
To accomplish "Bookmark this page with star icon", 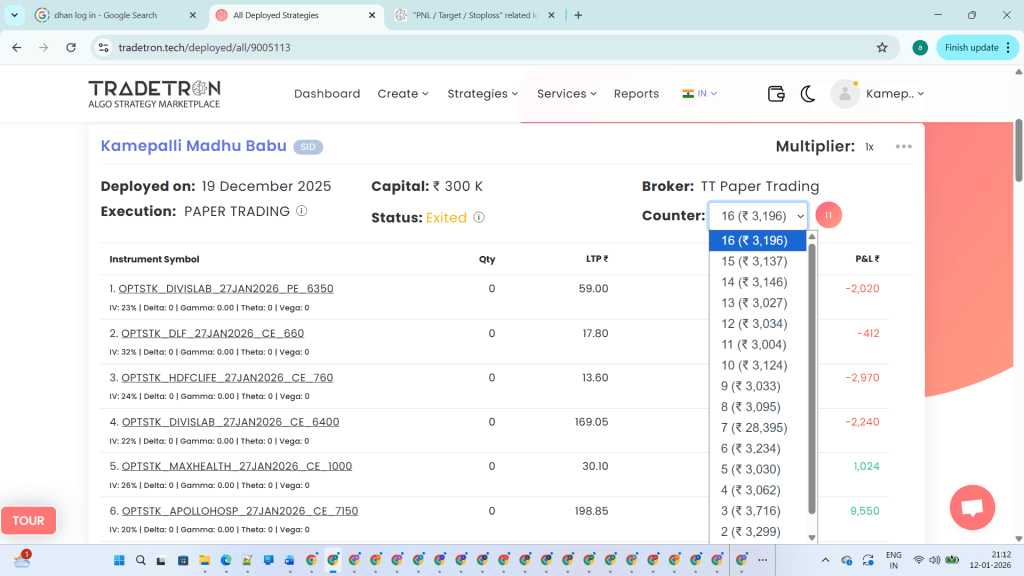I will pyautogui.click(x=881, y=47).
